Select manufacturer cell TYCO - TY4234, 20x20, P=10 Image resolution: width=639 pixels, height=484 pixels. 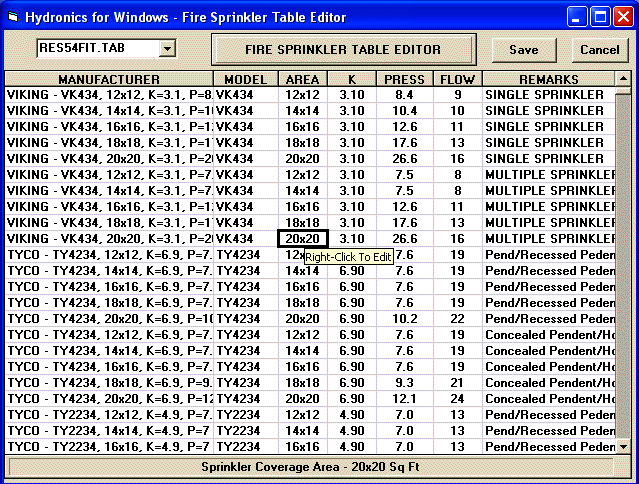109,319
